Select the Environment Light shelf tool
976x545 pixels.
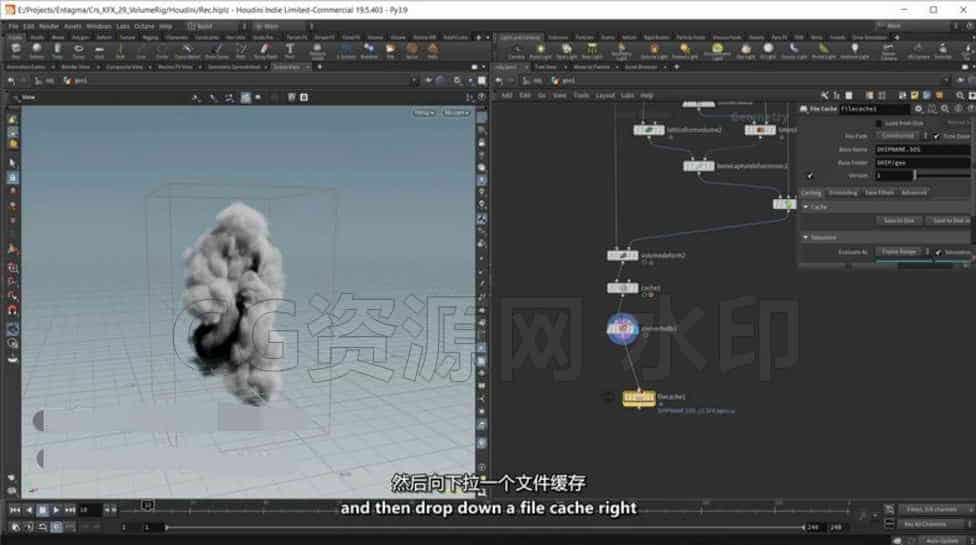(x=717, y=50)
